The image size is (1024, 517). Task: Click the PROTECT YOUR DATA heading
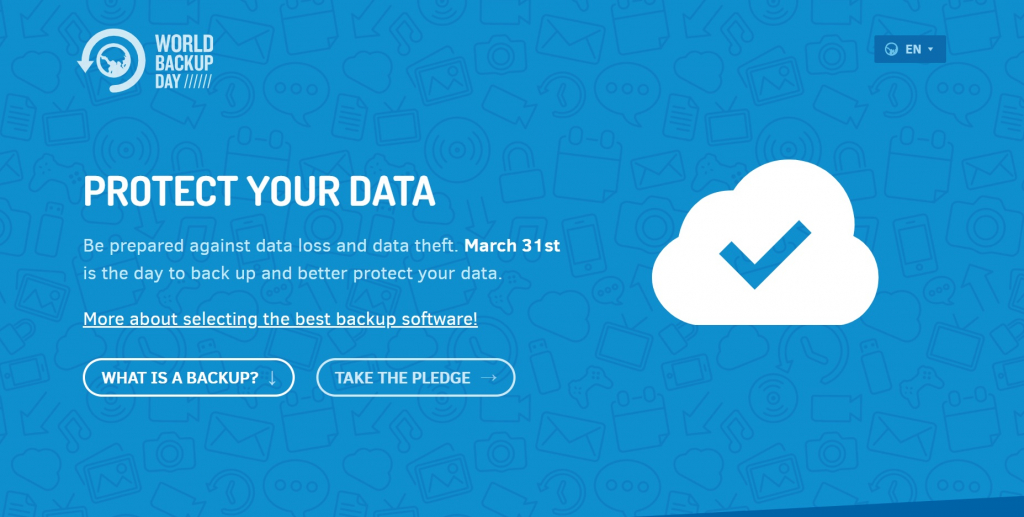click(x=259, y=192)
